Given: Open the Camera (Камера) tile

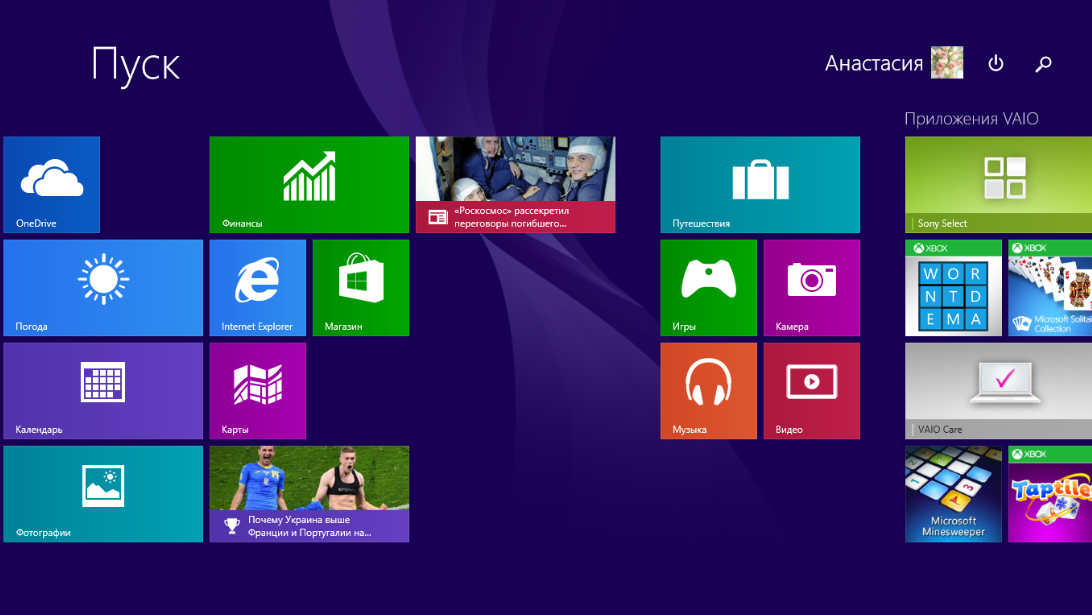Looking at the screenshot, I should [811, 287].
